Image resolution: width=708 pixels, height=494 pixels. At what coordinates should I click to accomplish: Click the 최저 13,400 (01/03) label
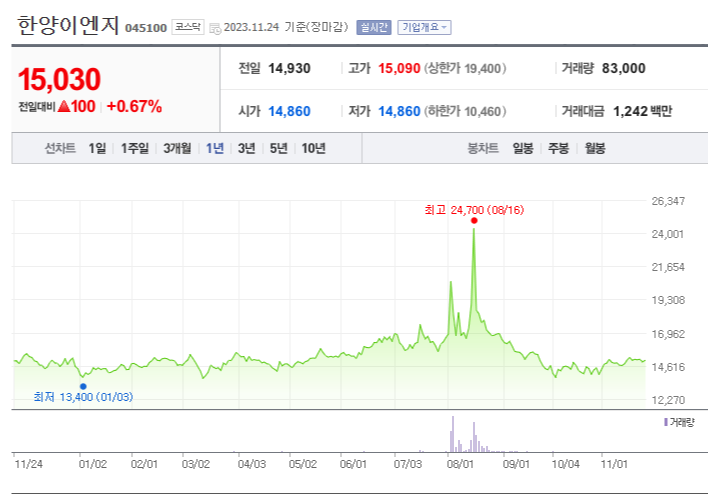point(84,397)
